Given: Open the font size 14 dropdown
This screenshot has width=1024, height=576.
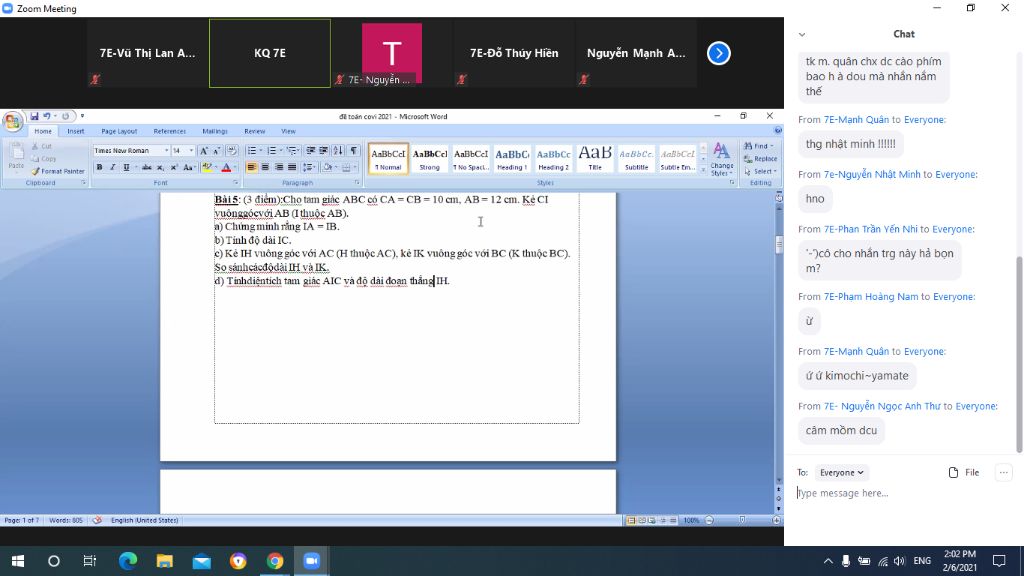Looking at the screenshot, I should coord(191,151).
